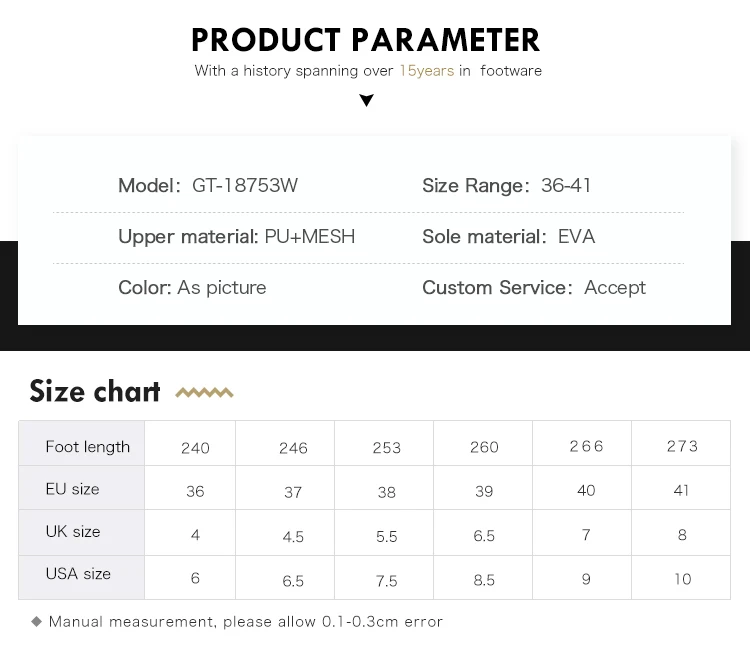Screen dimensions: 750x657
Task: Click the Size Range value 36-41
Action: (566, 185)
